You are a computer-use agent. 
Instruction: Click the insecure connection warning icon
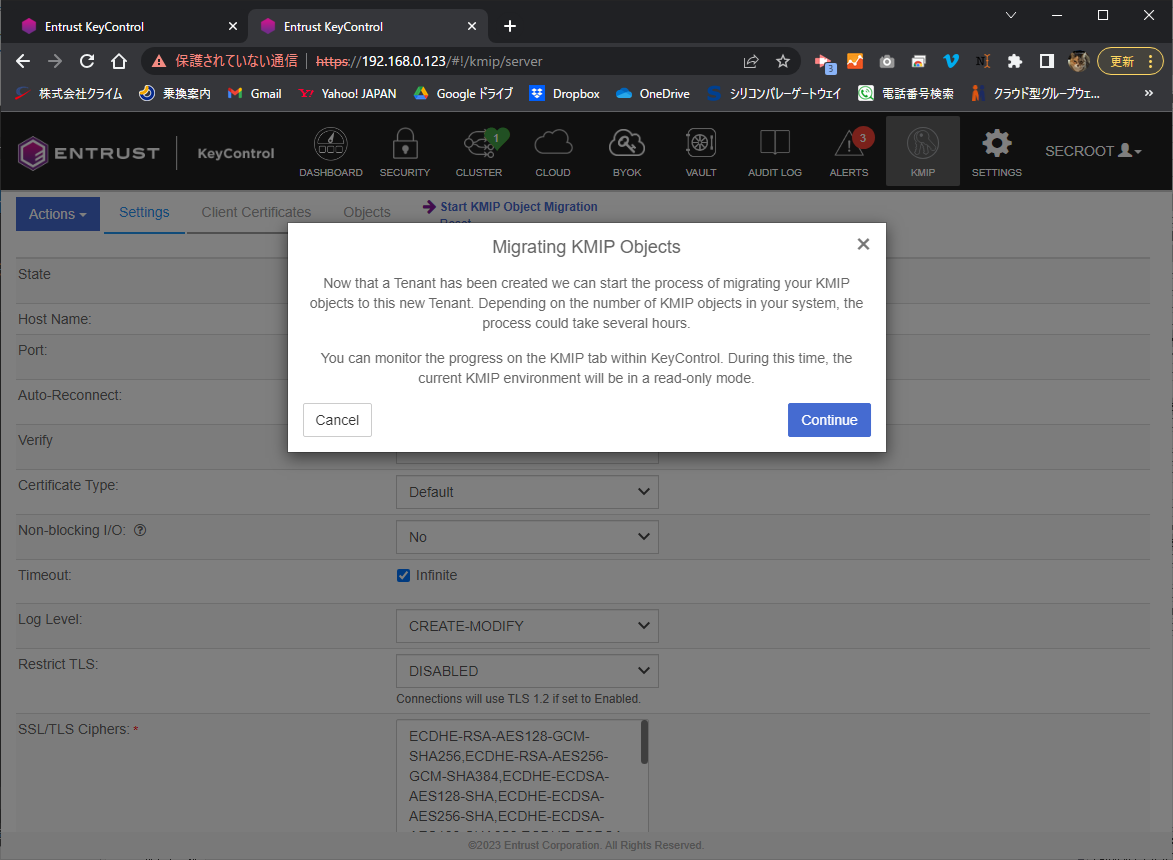(159, 61)
